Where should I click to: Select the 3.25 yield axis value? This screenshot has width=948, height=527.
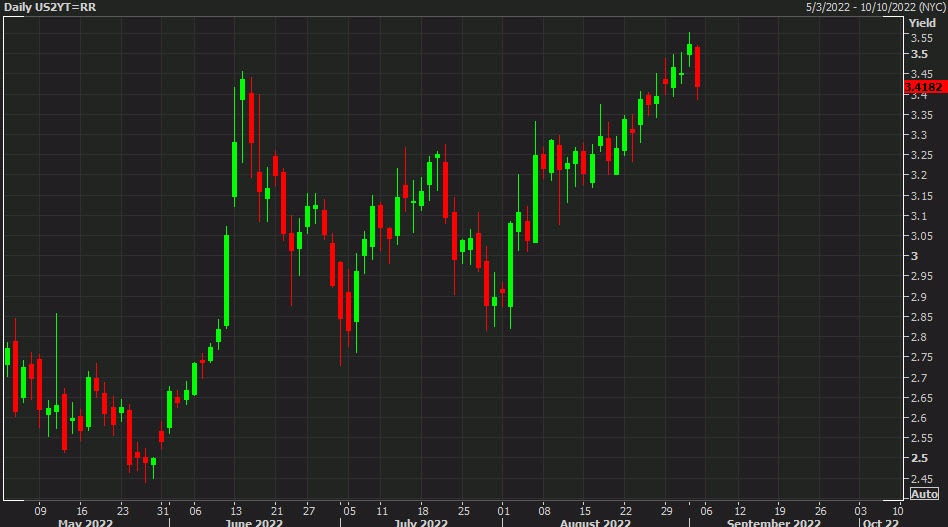tap(921, 155)
